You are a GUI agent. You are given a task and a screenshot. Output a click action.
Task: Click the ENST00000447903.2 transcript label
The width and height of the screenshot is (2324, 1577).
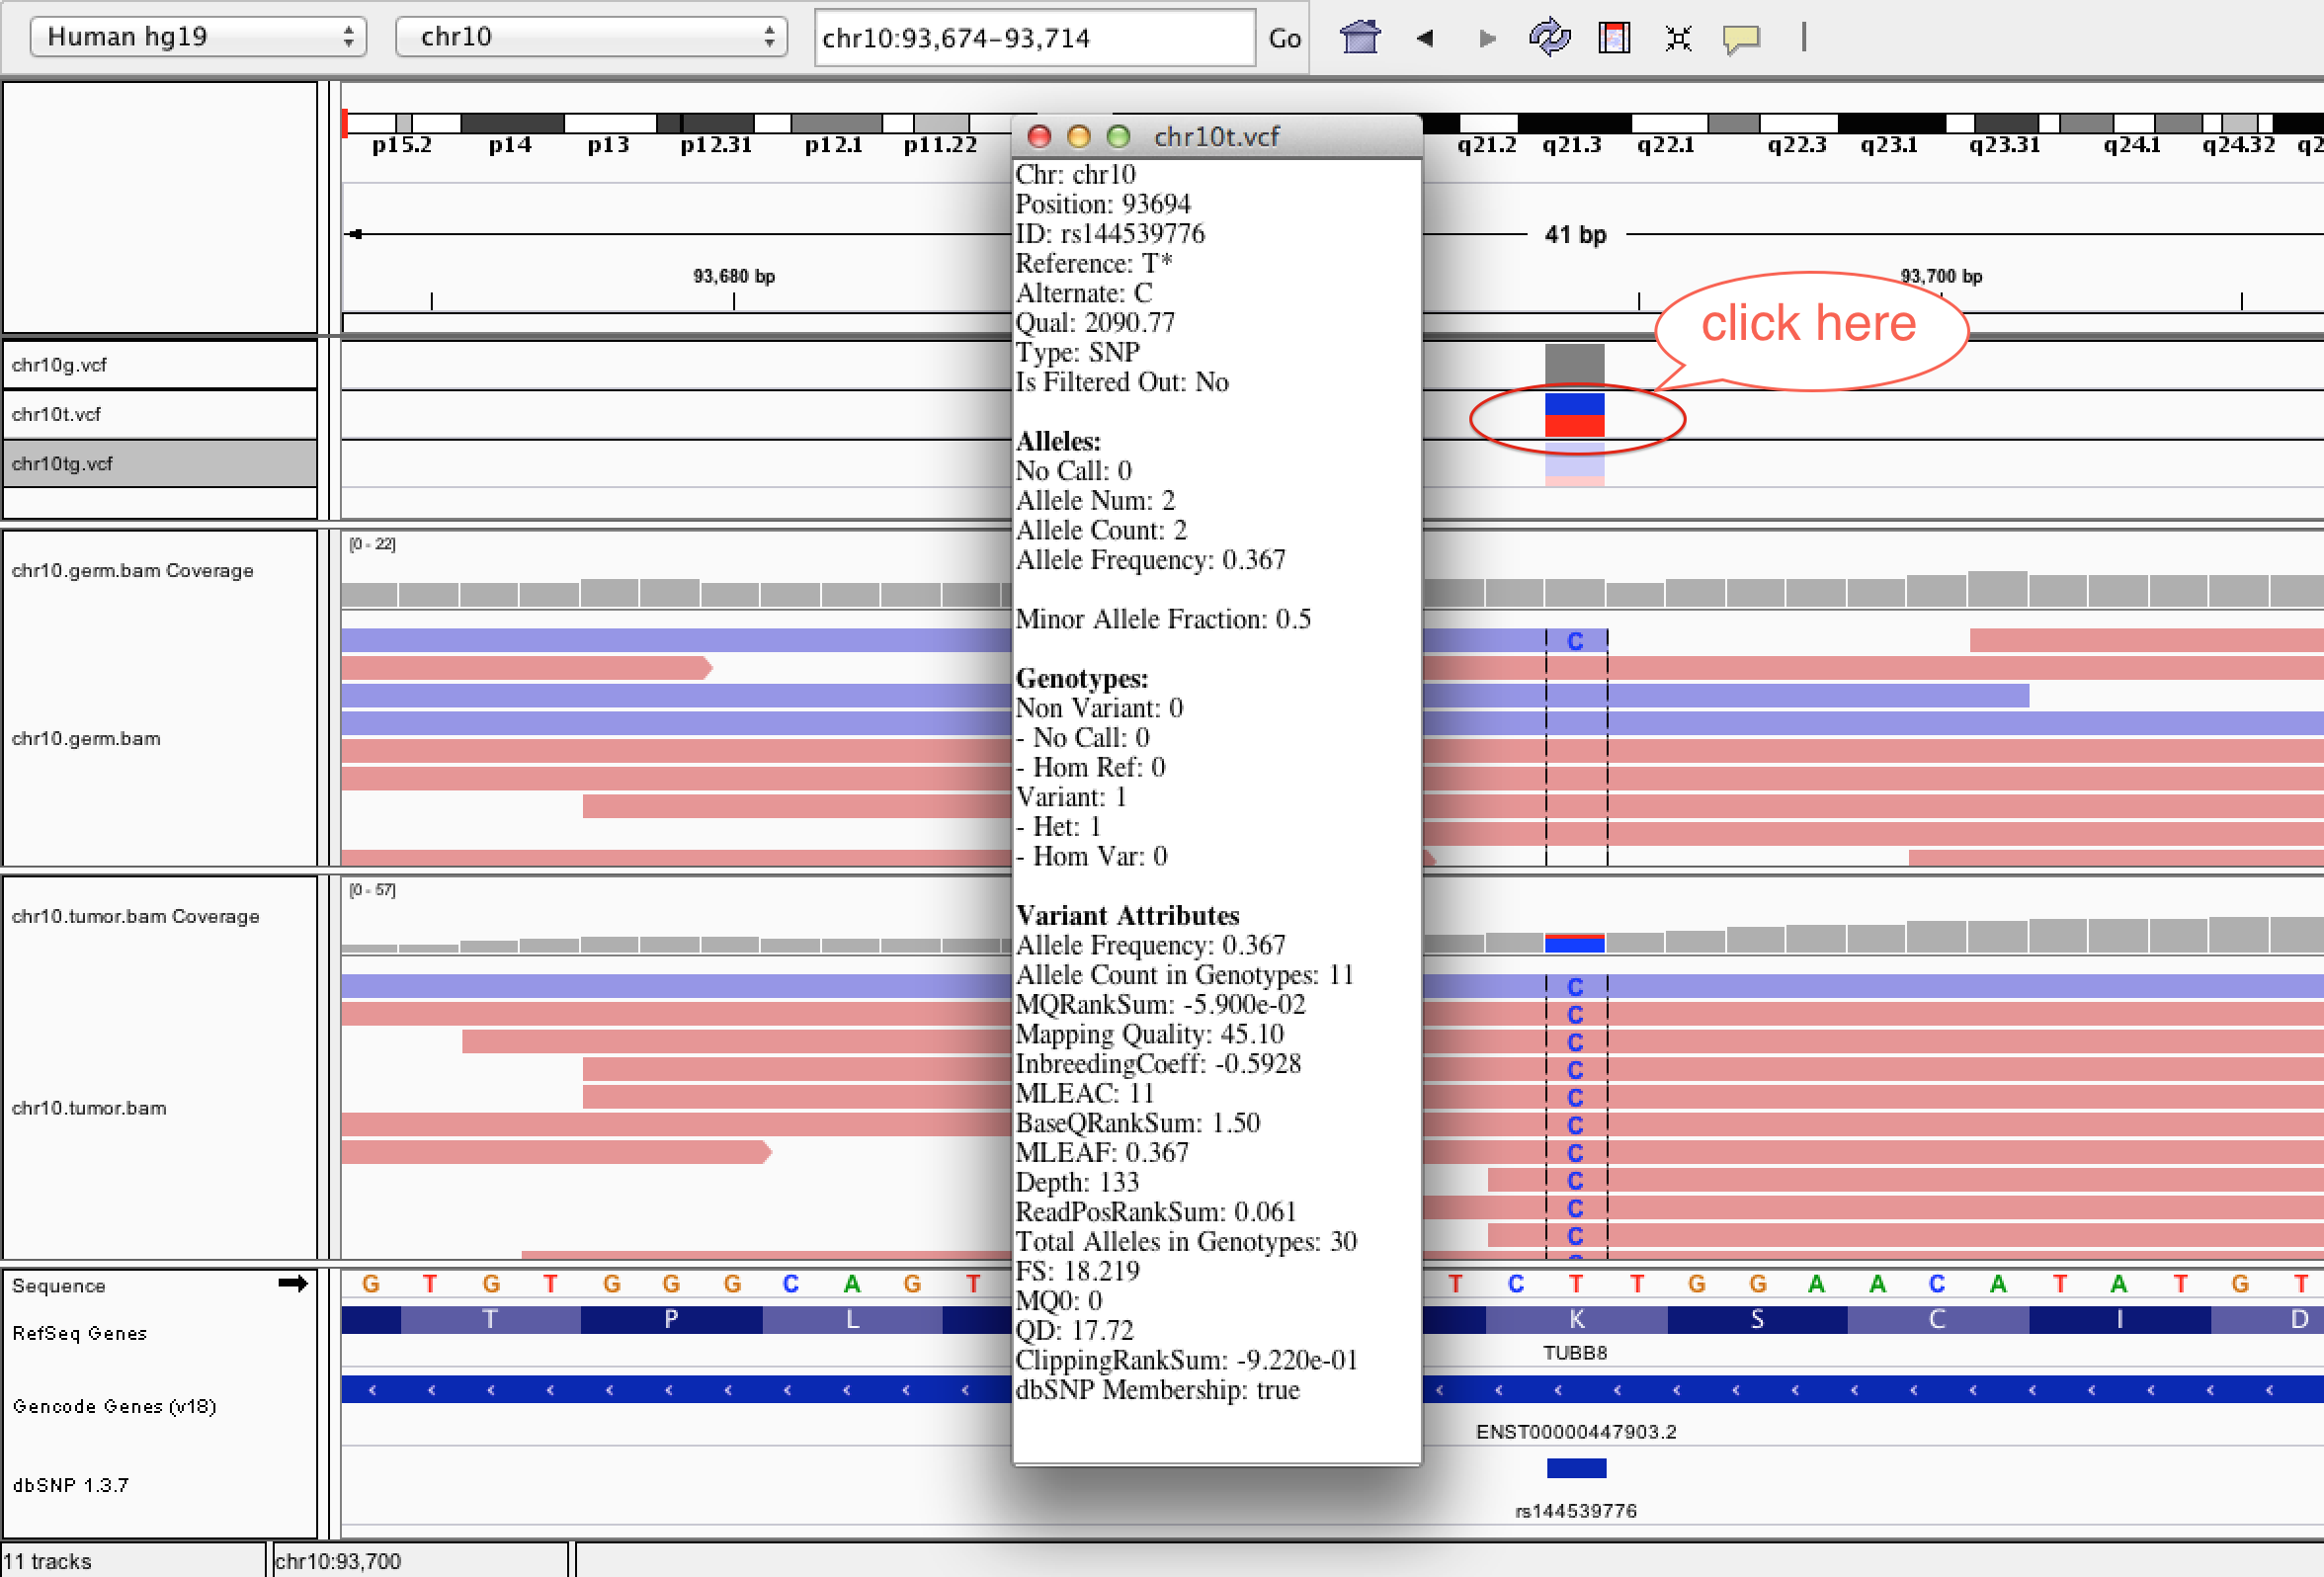(x=1576, y=1432)
